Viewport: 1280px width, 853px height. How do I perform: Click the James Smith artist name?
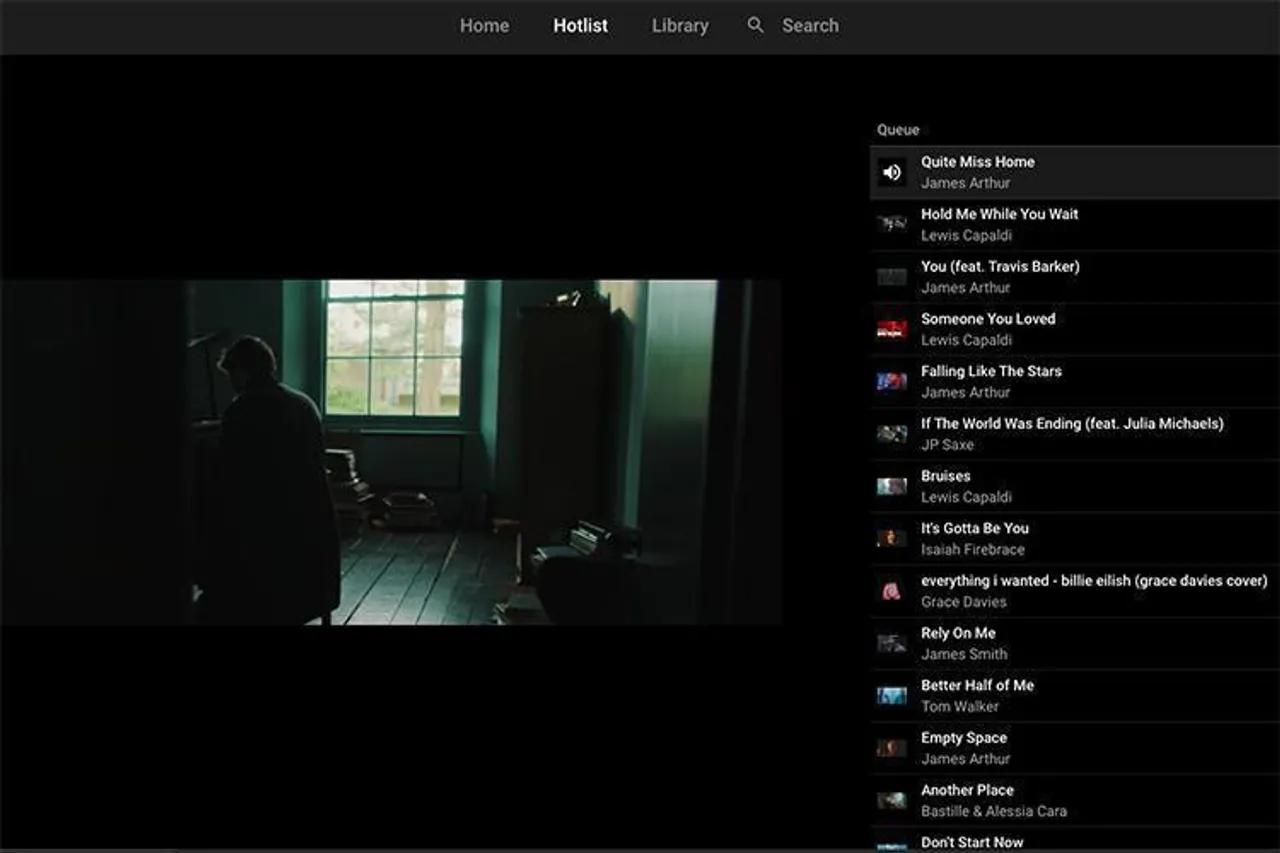[x=964, y=654]
